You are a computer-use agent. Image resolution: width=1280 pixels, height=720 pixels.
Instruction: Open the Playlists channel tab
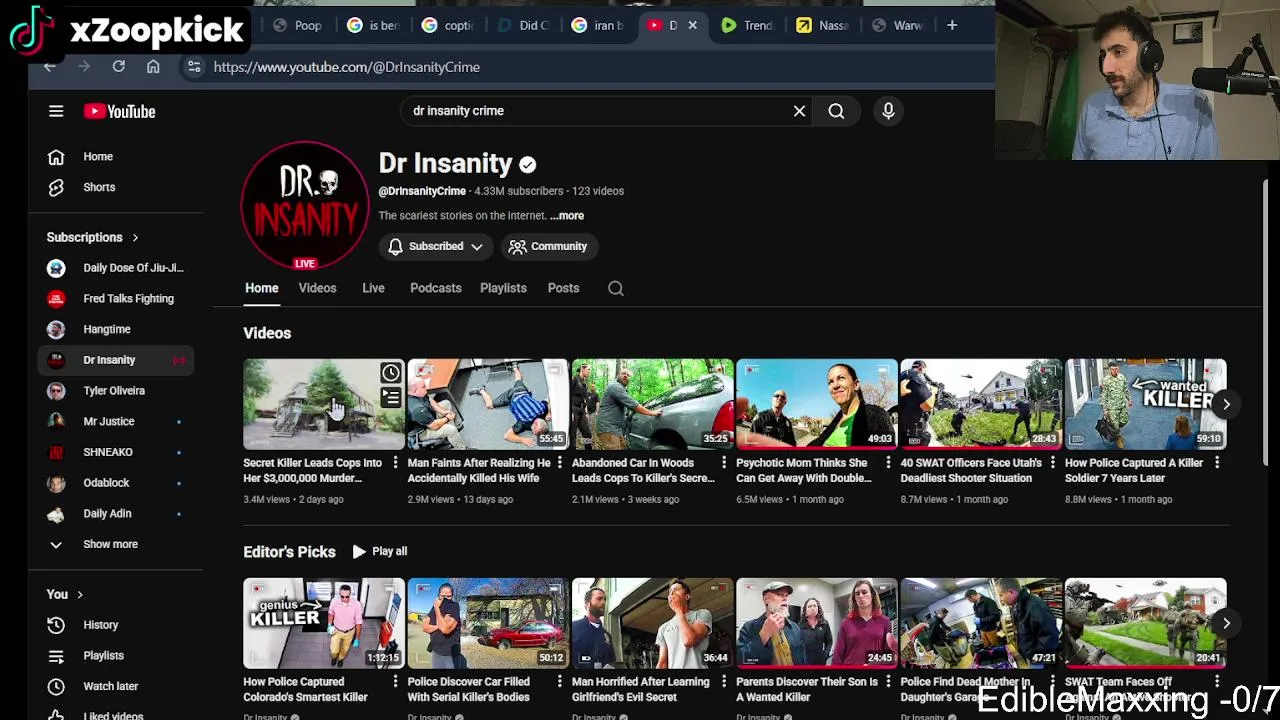[503, 288]
